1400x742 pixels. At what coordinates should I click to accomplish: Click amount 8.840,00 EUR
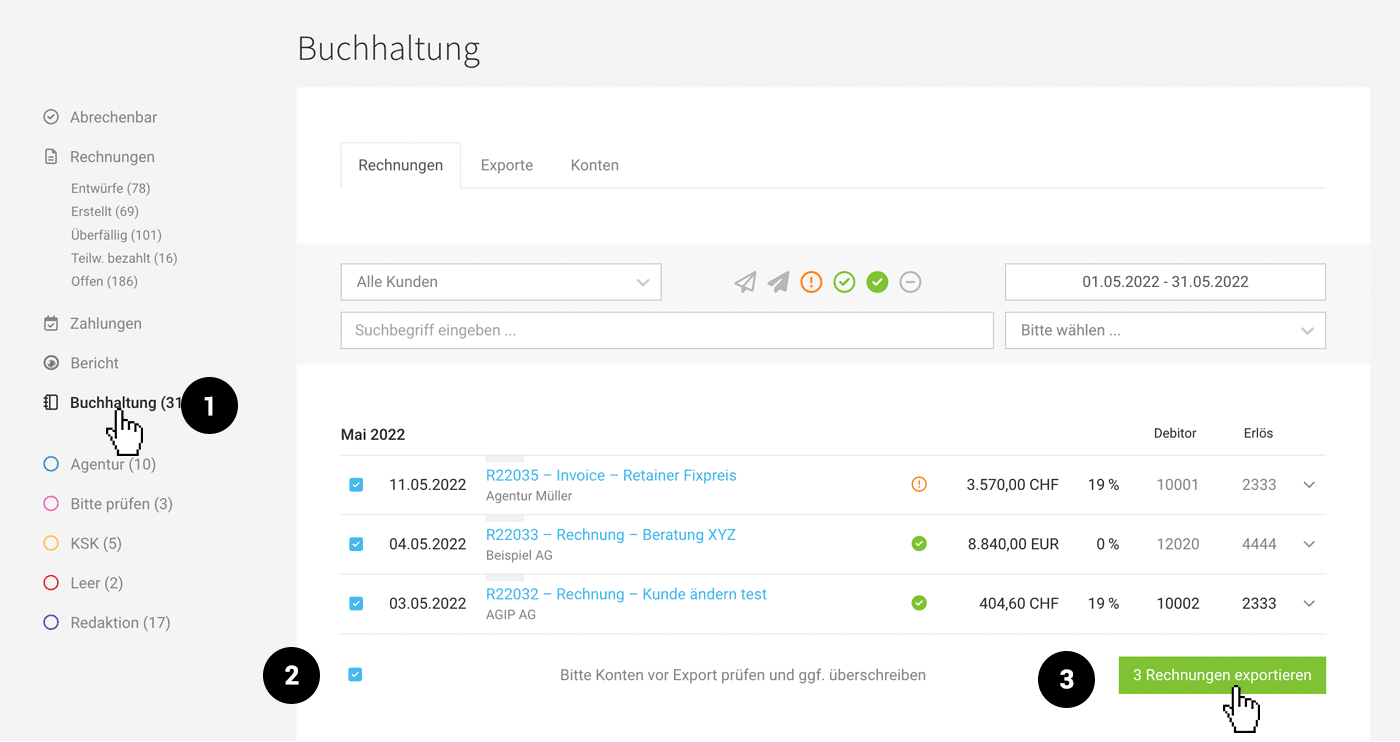(x=1013, y=544)
